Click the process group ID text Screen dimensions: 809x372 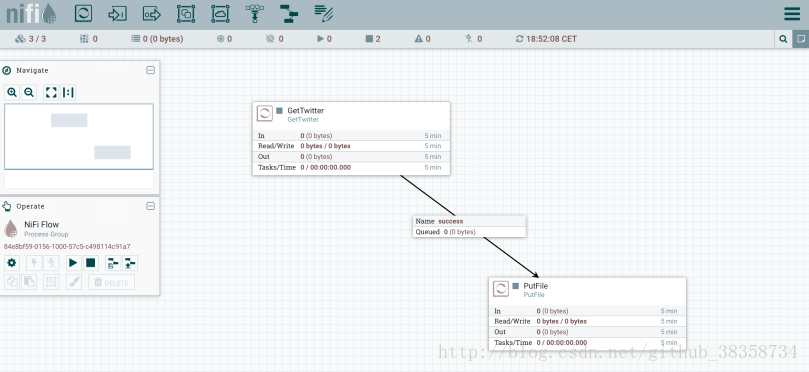point(67,247)
